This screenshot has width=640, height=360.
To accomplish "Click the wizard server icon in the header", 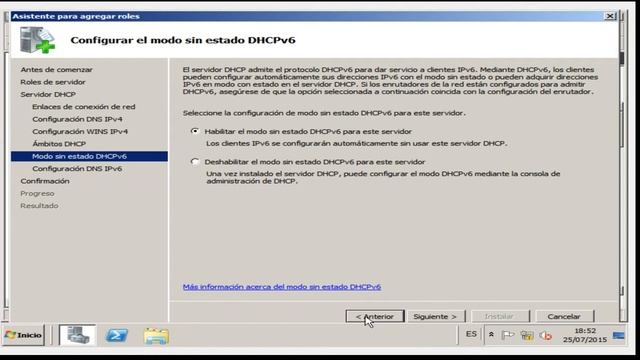I will tap(37, 40).
